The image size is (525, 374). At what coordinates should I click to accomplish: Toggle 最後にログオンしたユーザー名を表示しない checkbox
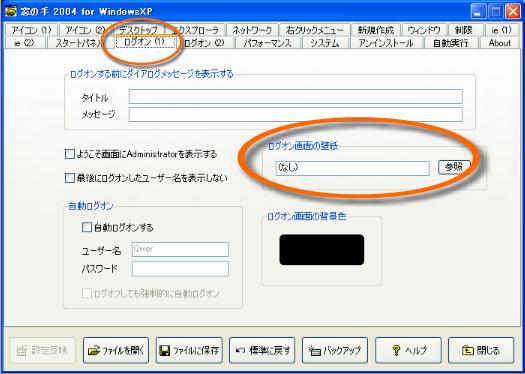pyautogui.click(x=70, y=177)
